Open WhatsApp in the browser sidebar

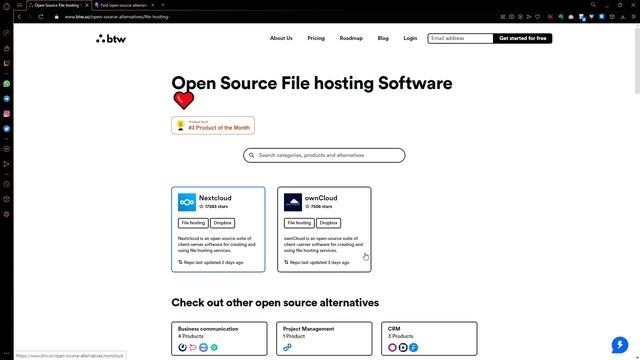pos(7,84)
